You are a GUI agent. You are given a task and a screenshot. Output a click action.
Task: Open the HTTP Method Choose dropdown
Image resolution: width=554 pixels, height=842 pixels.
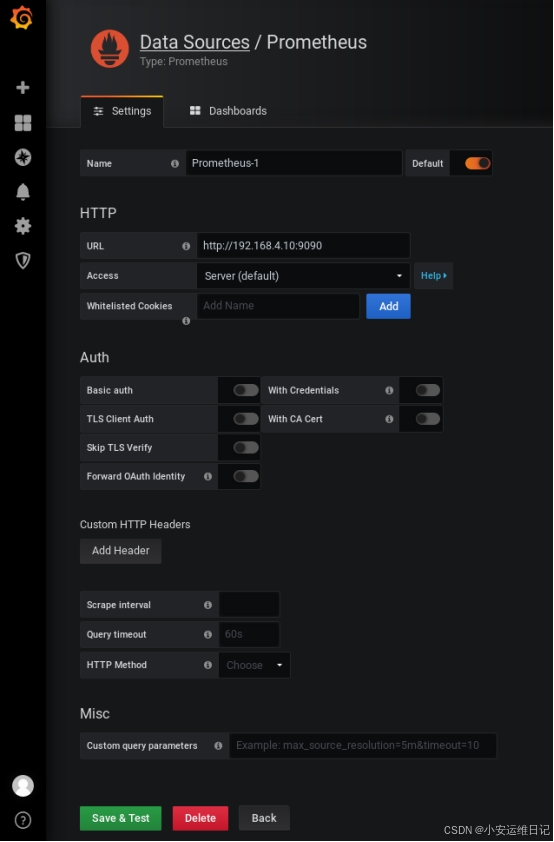click(254, 665)
